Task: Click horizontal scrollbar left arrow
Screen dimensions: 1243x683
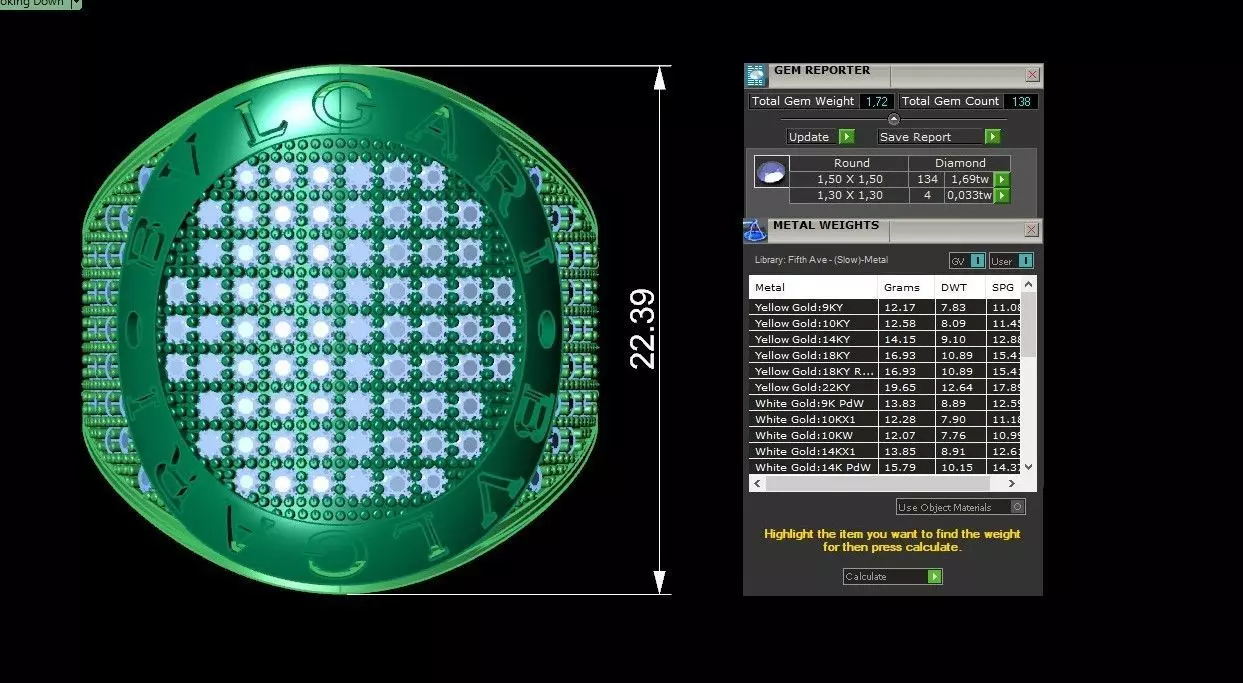Action: point(757,483)
